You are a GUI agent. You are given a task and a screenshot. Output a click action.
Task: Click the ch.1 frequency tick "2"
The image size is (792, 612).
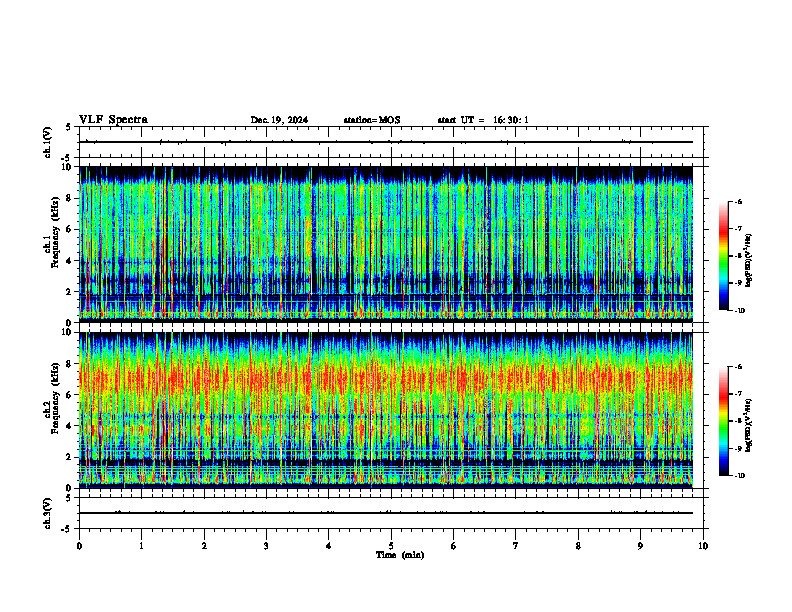[x=70, y=292]
